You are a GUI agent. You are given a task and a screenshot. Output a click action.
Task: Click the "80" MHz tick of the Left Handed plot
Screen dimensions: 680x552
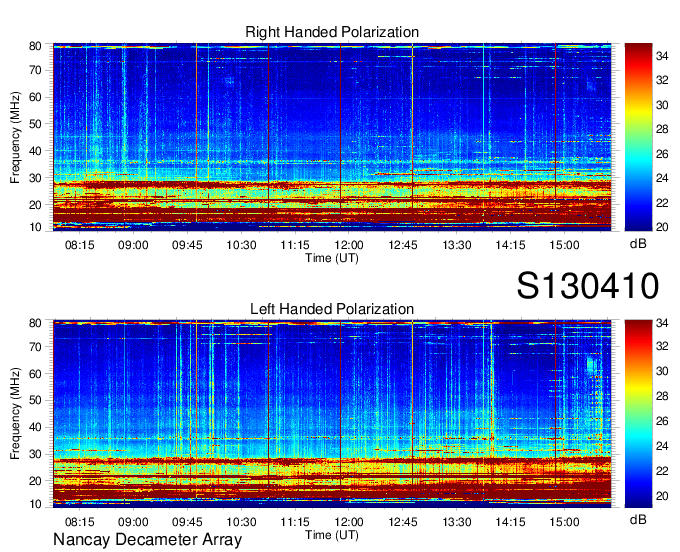click(x=35, y=323)
